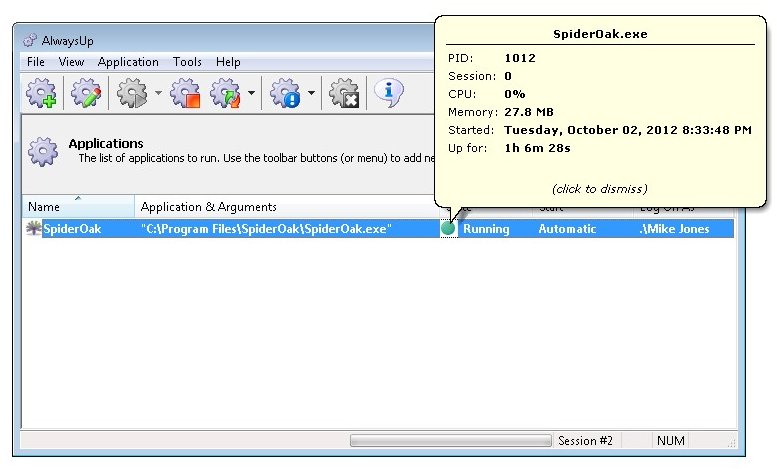Expand the Restart Application dropdown arrow

click(x=251, y=93)
